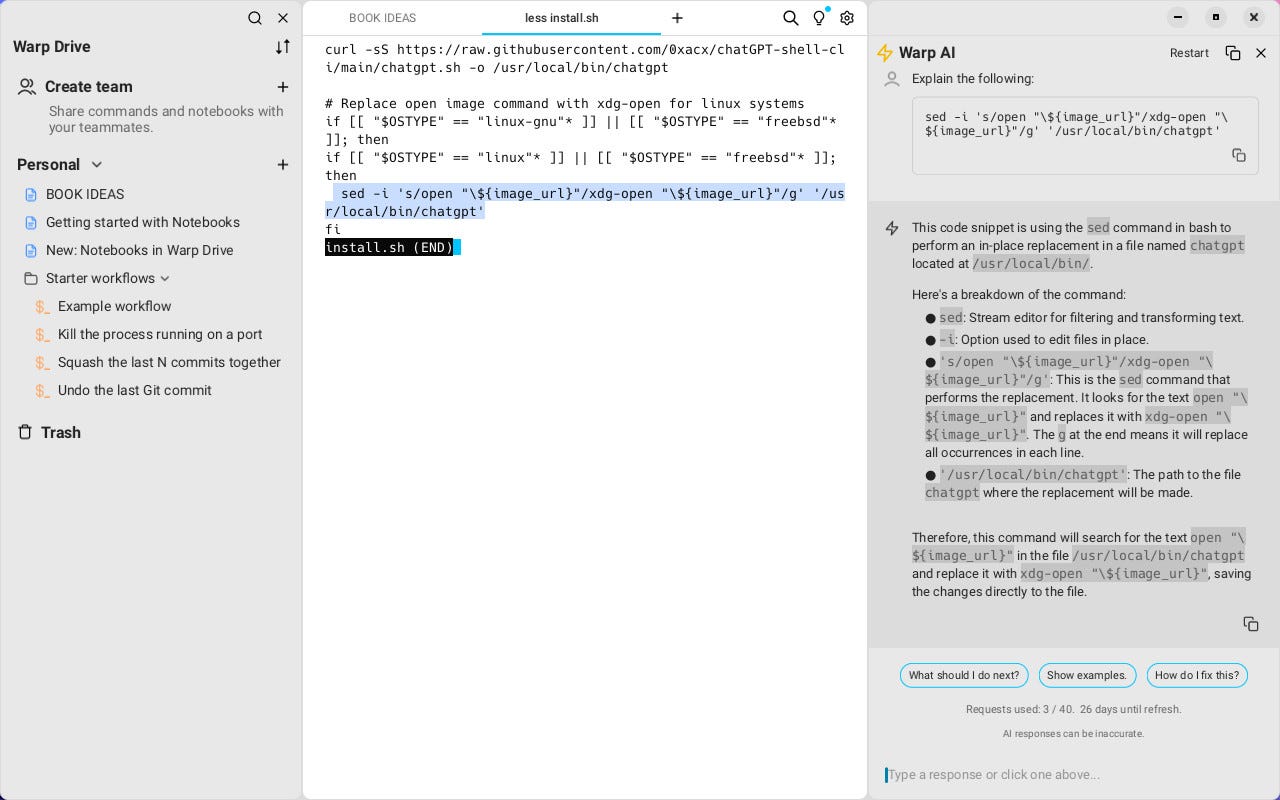Open the terminal search magnifier icon
Viewport: 1280px width, 800px height.
coord(790,18)
